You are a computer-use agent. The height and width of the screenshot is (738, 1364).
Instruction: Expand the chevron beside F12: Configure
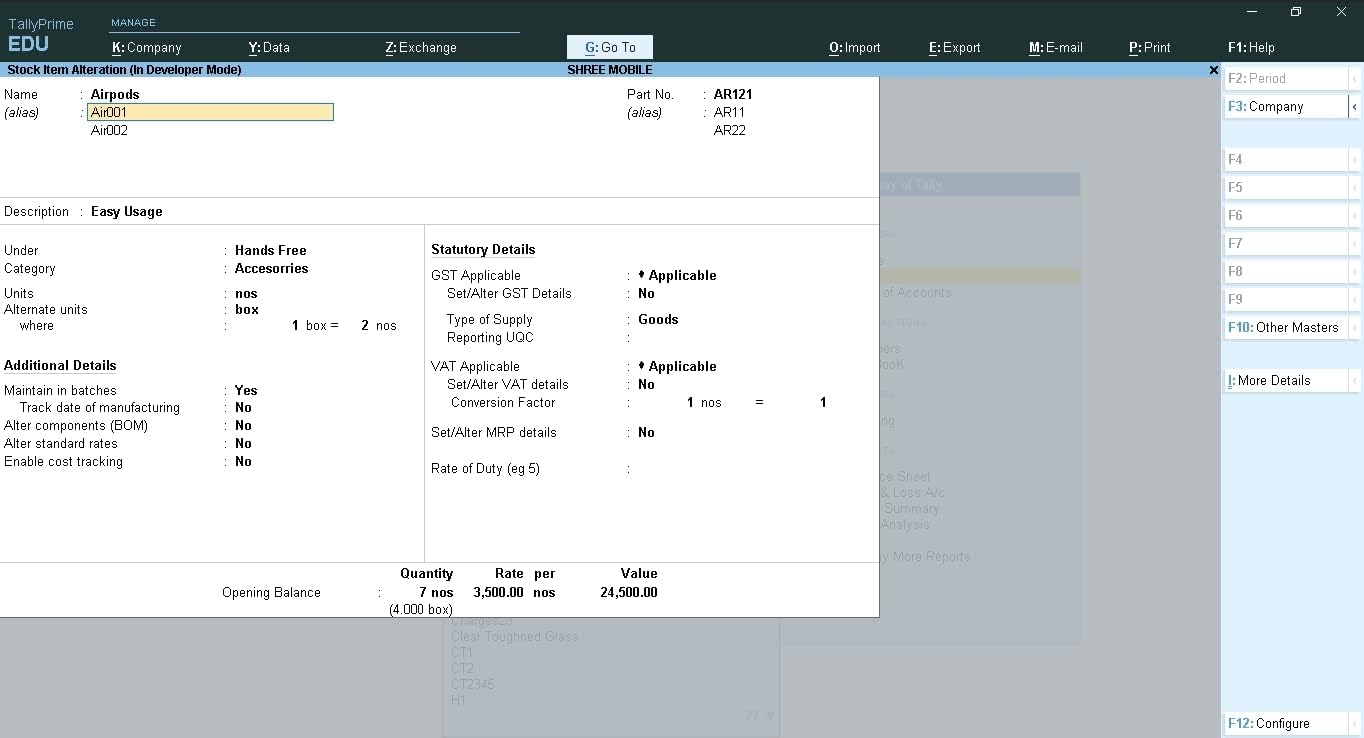pyautogui.click(x=1356, y=723)
